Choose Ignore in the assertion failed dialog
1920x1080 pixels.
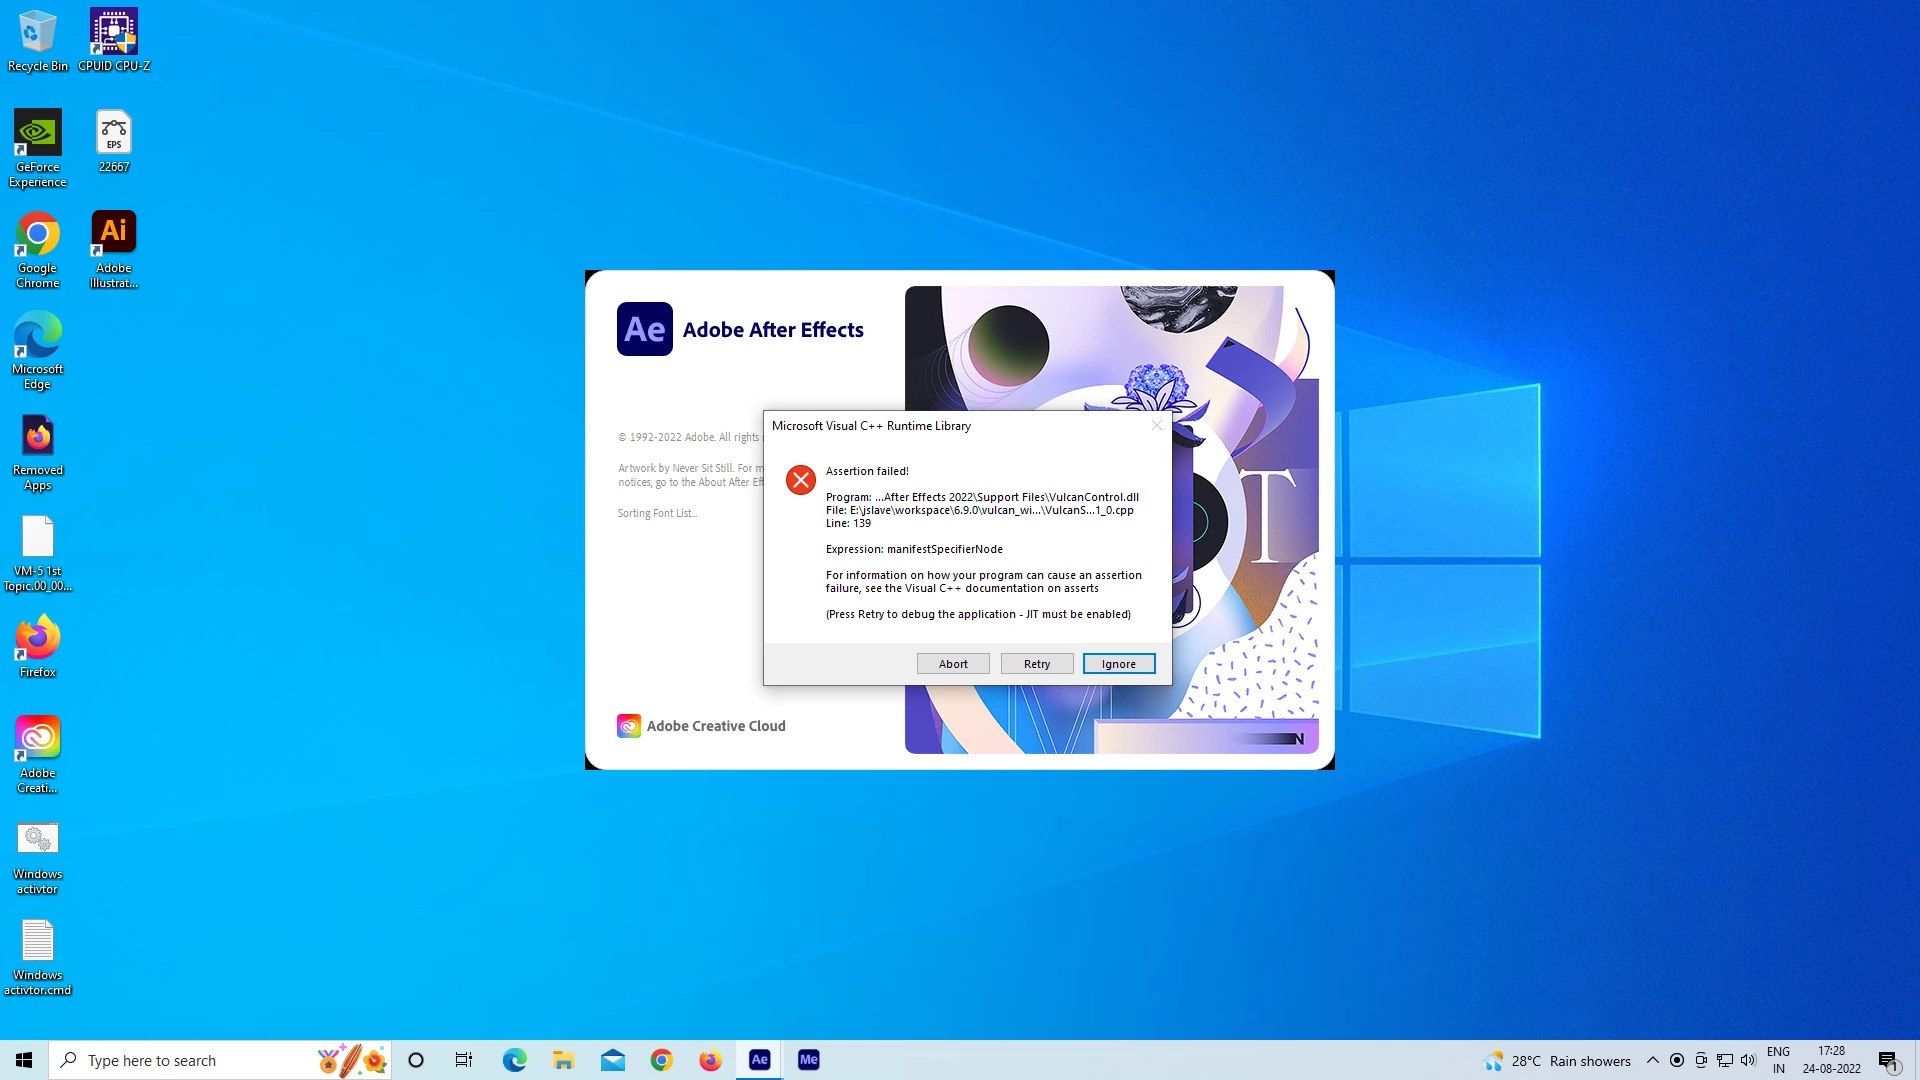click(1118, 664)
